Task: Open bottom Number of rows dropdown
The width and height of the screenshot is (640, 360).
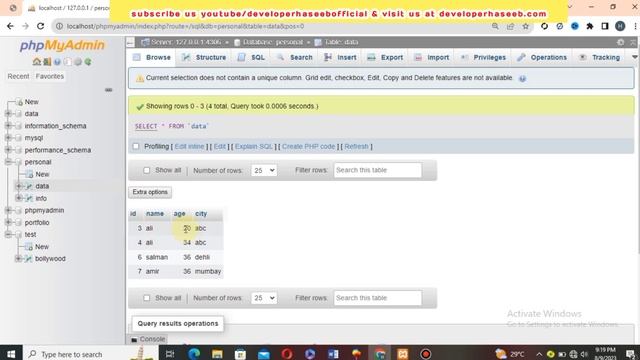Action: click(264, 298)
